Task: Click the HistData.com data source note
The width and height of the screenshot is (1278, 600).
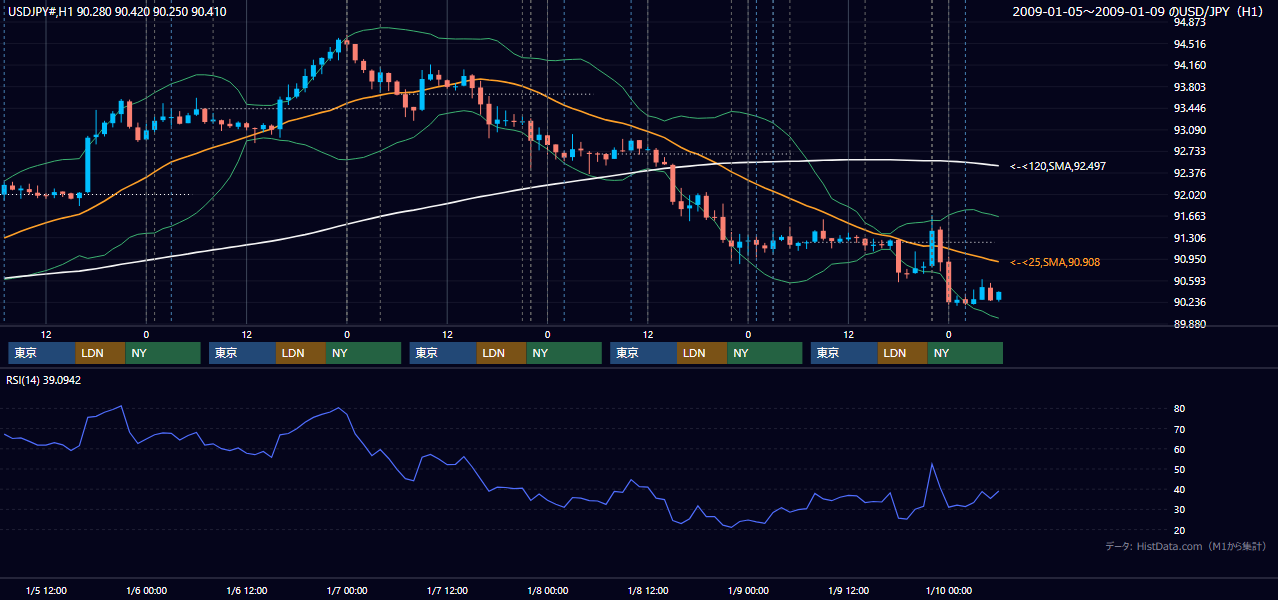Action: [1186, 546]
